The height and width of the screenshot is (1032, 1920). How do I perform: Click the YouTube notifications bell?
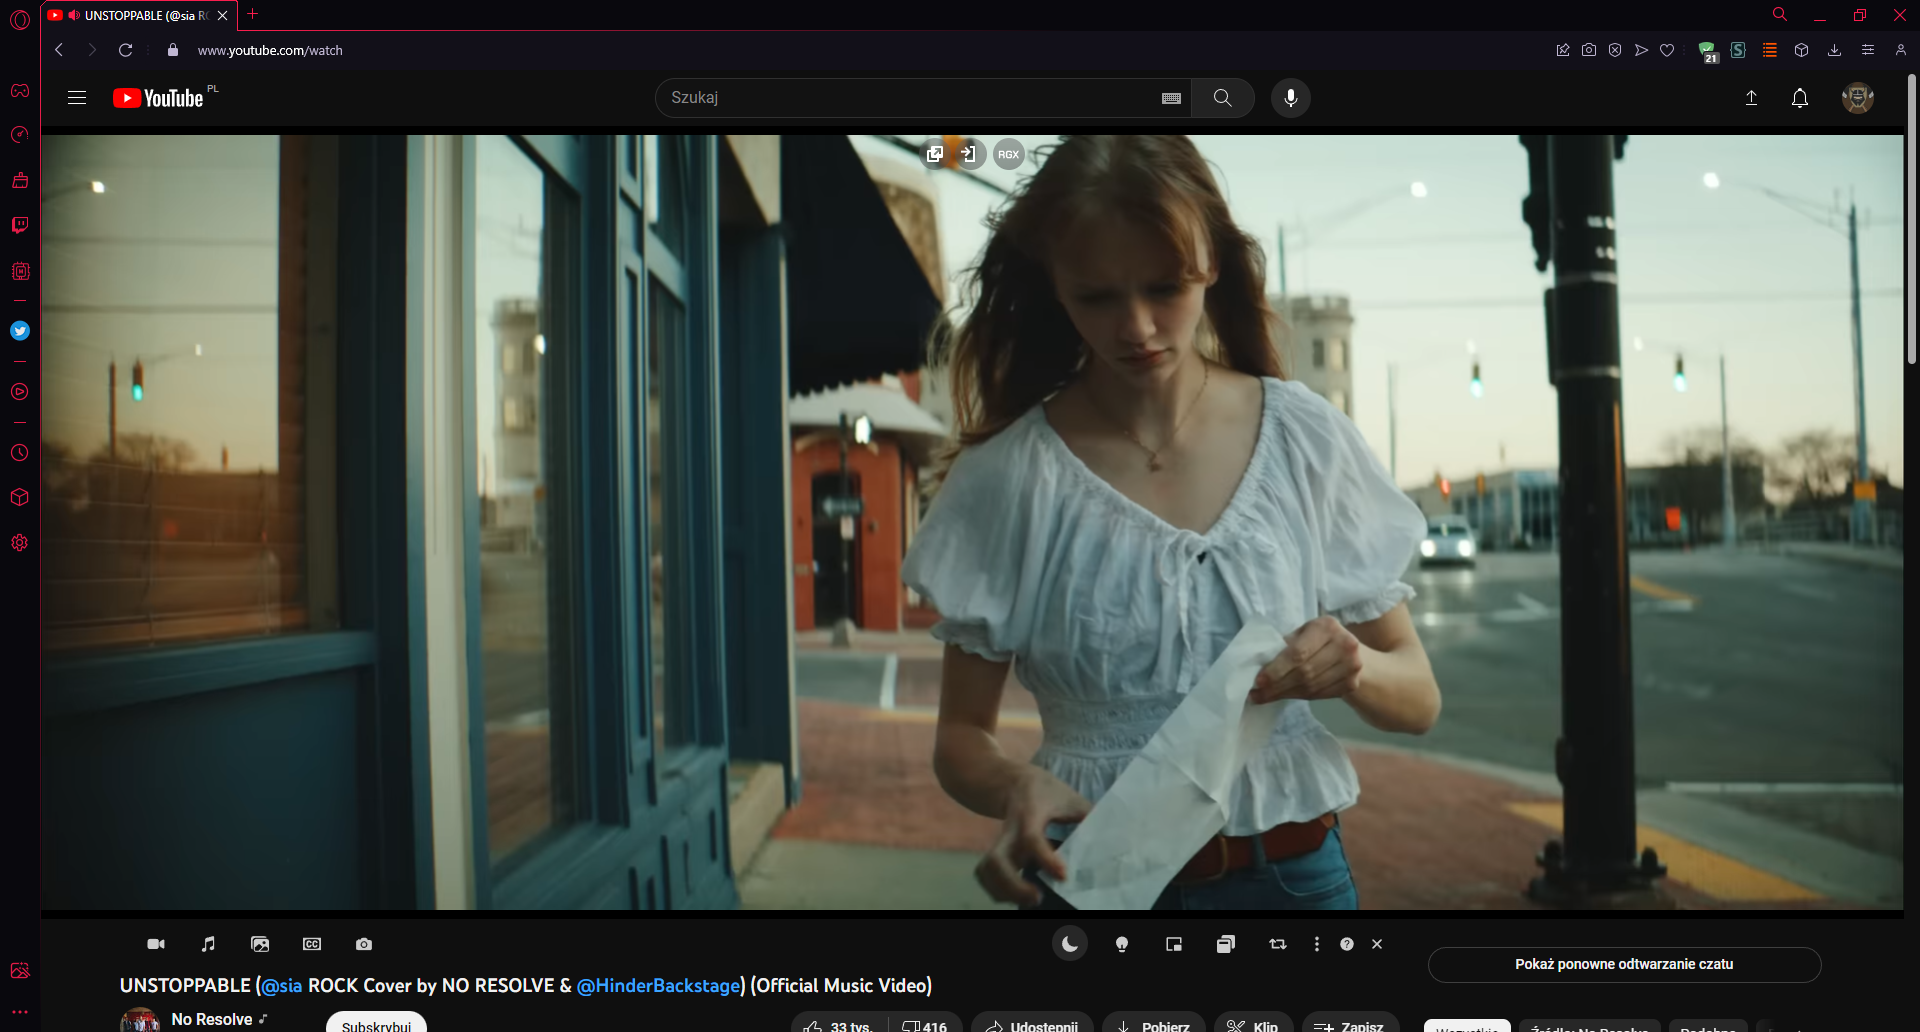1799,98
